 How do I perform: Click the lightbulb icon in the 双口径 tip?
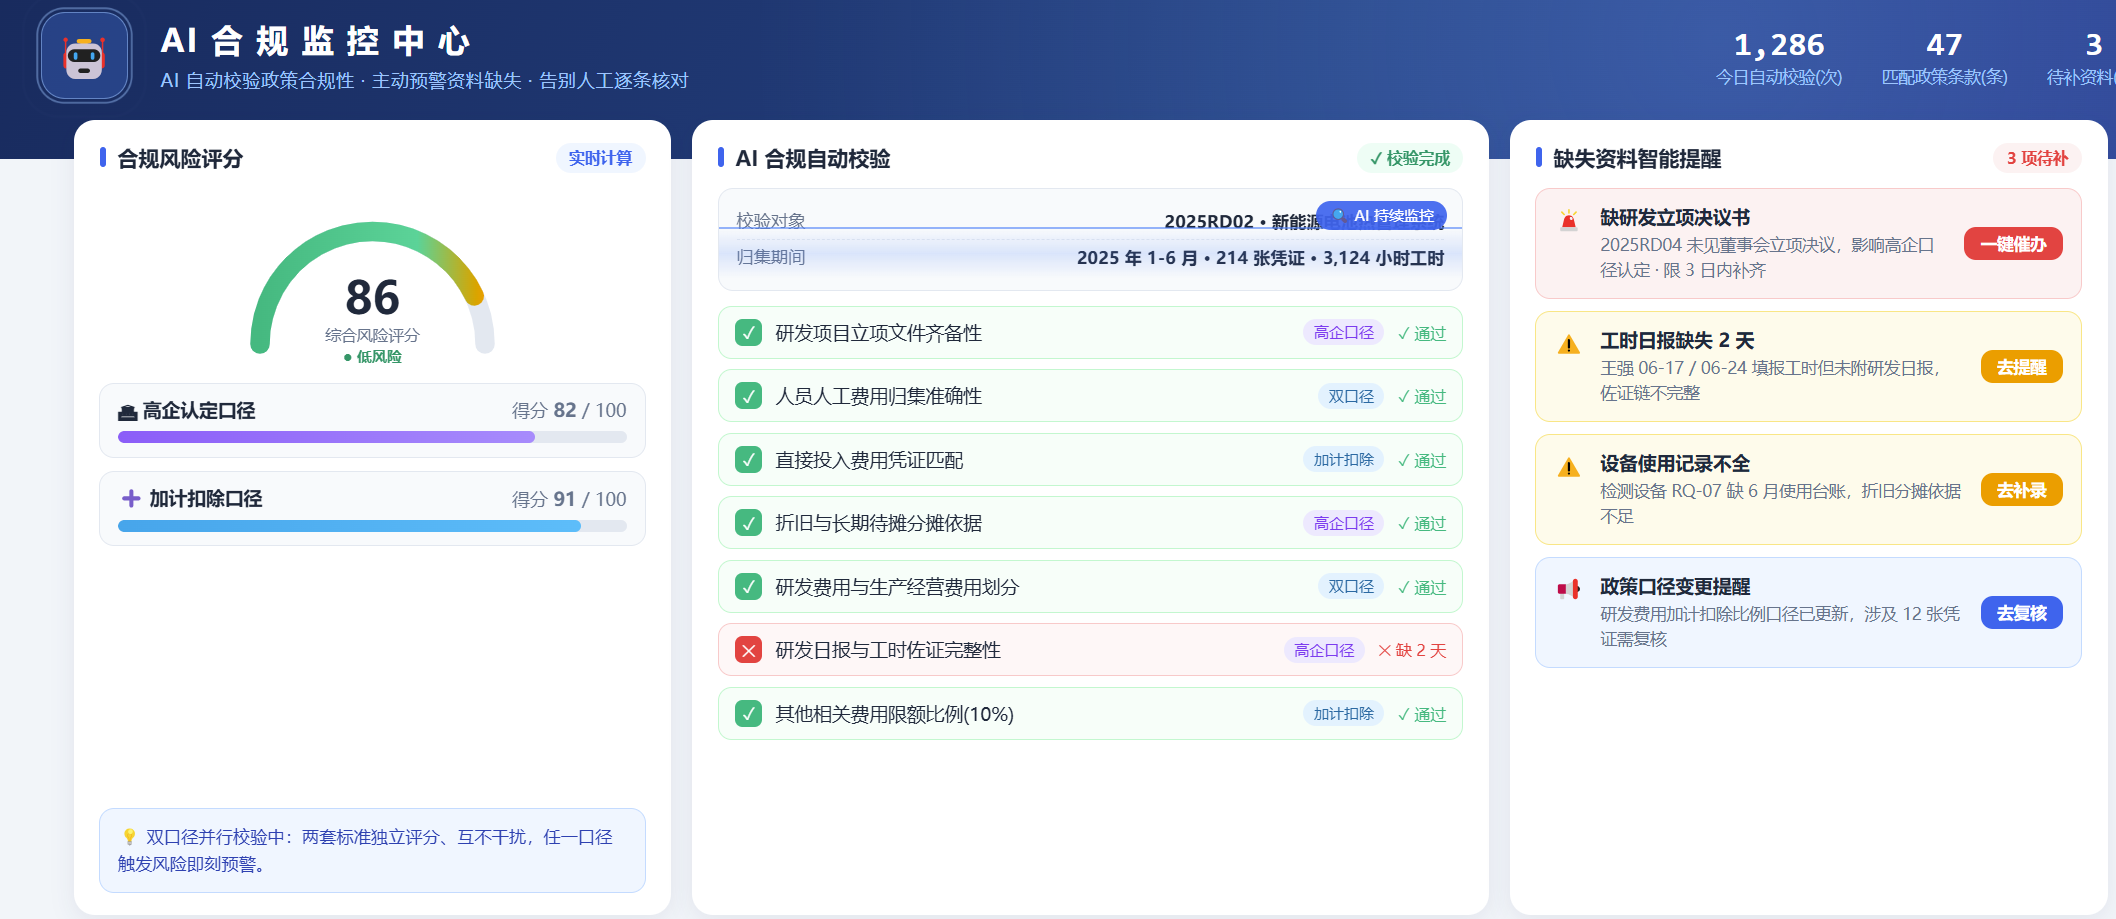coord(129,837)
